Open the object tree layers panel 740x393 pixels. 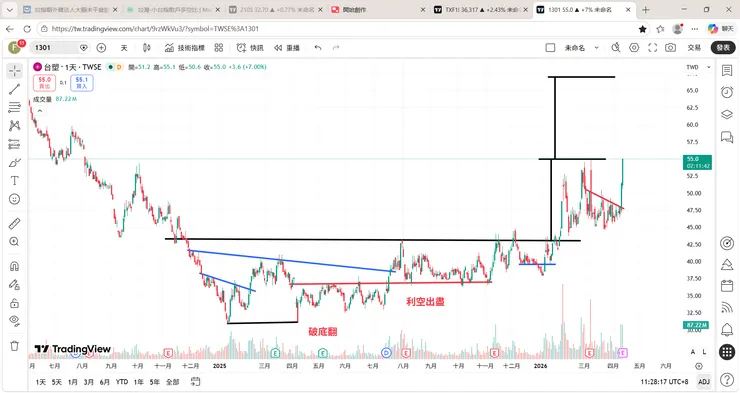(x=727, y=115)
